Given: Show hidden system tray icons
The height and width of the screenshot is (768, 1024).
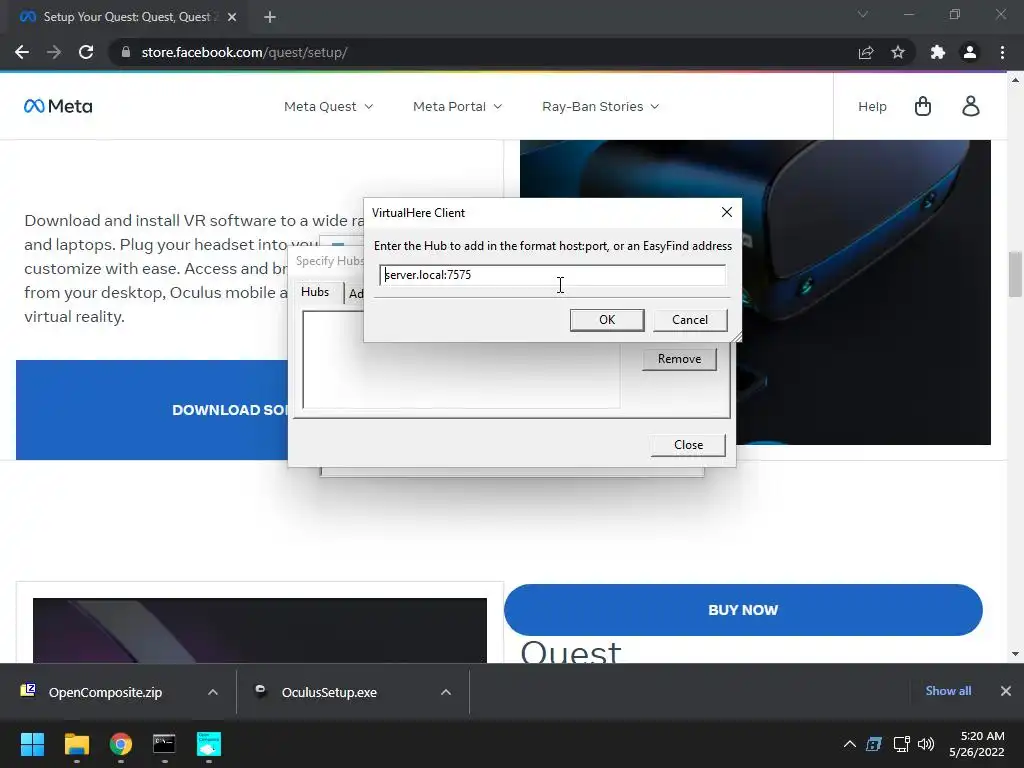Looking at the screenshot, I should pos(850,744).
